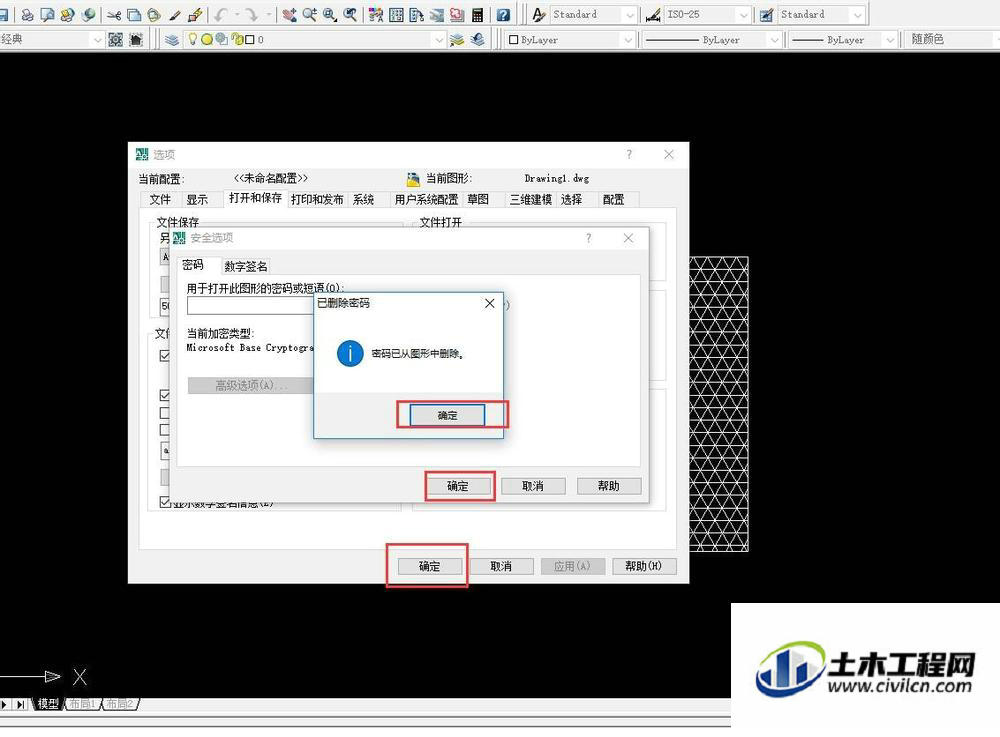The width and height of the screenshot is (1000, 737).
Task: Click the Copy toolbar icon
Action: [x=134, y=15]
